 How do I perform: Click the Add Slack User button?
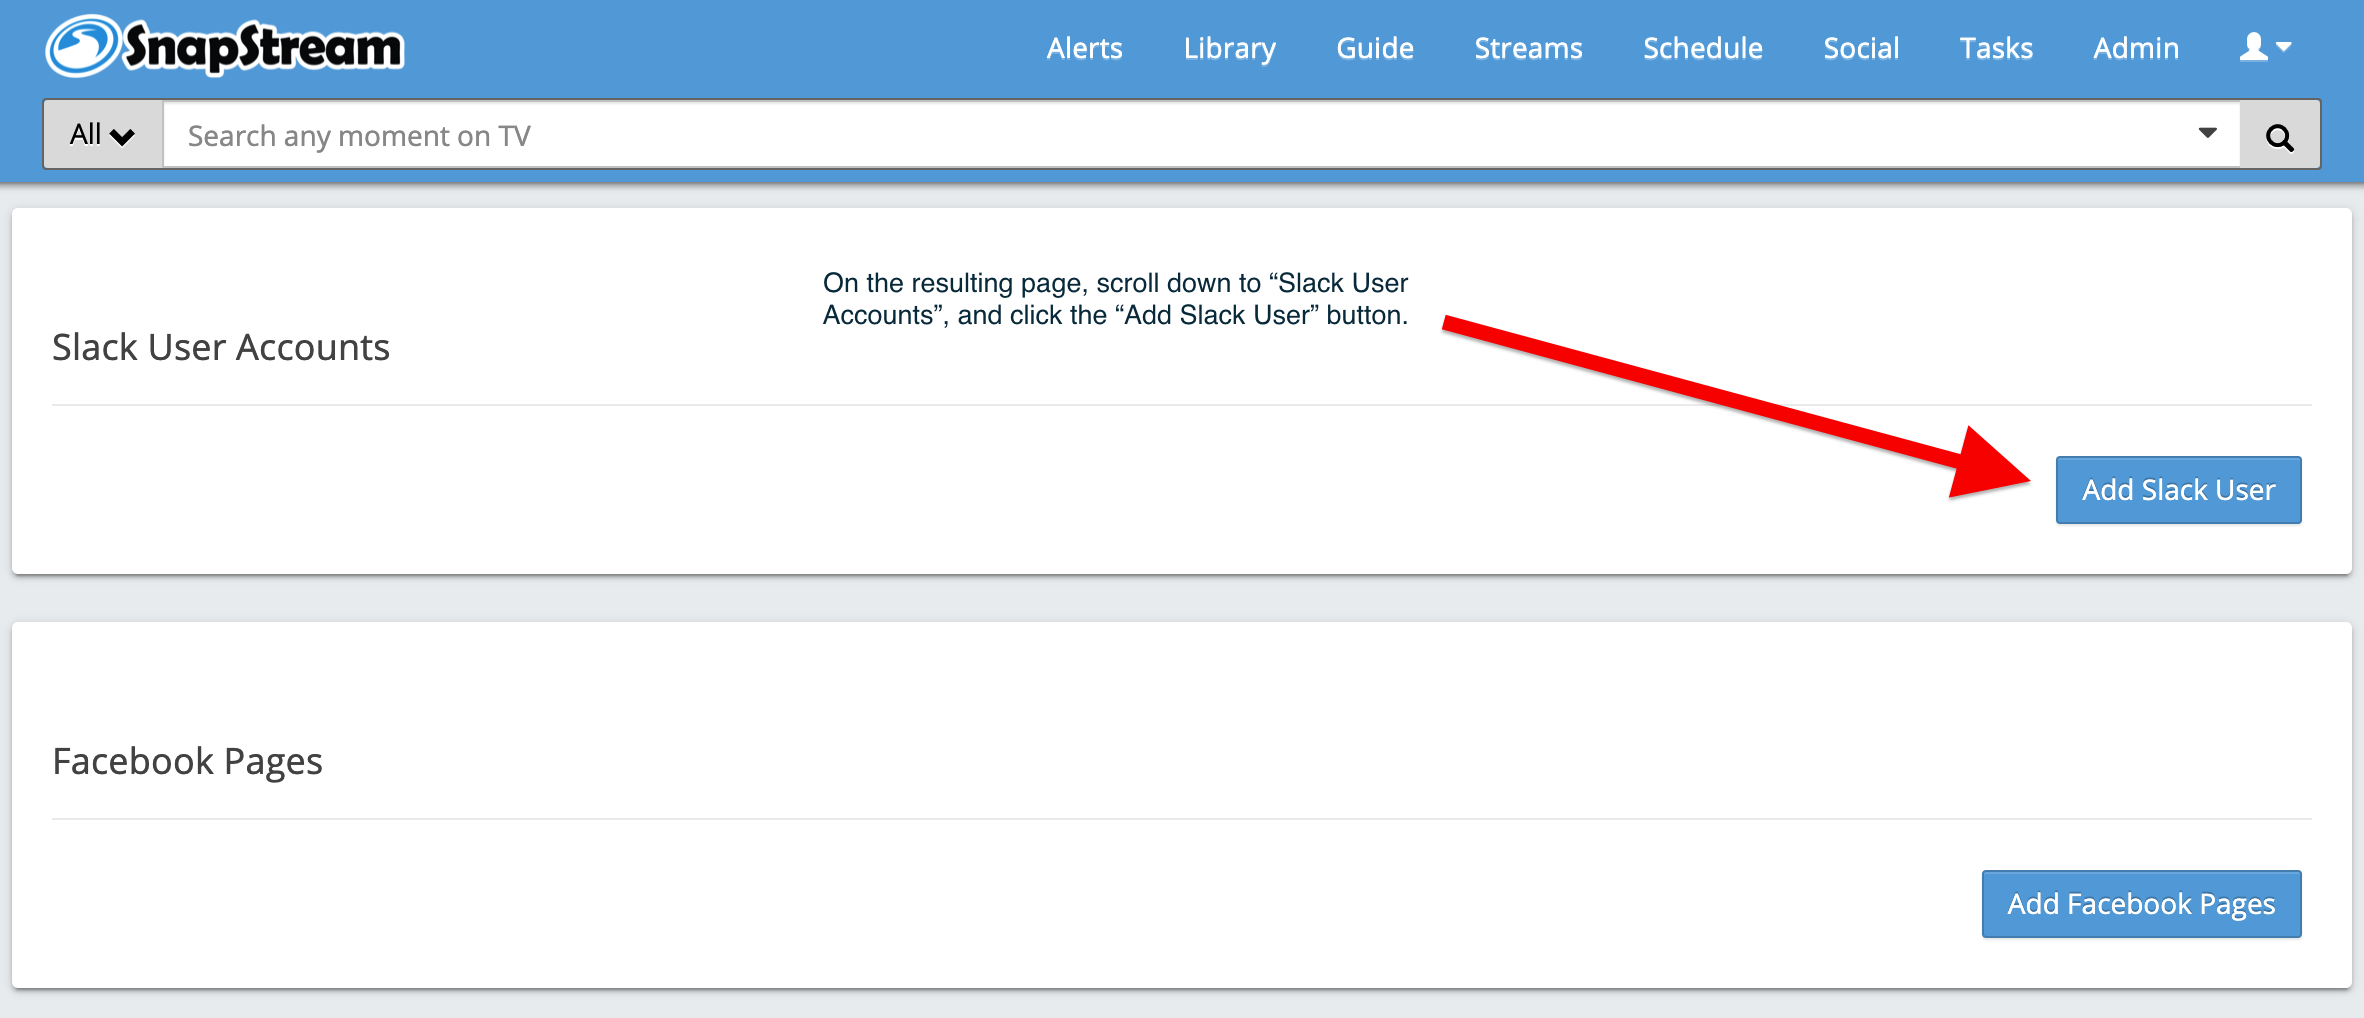click(2178, 490)
